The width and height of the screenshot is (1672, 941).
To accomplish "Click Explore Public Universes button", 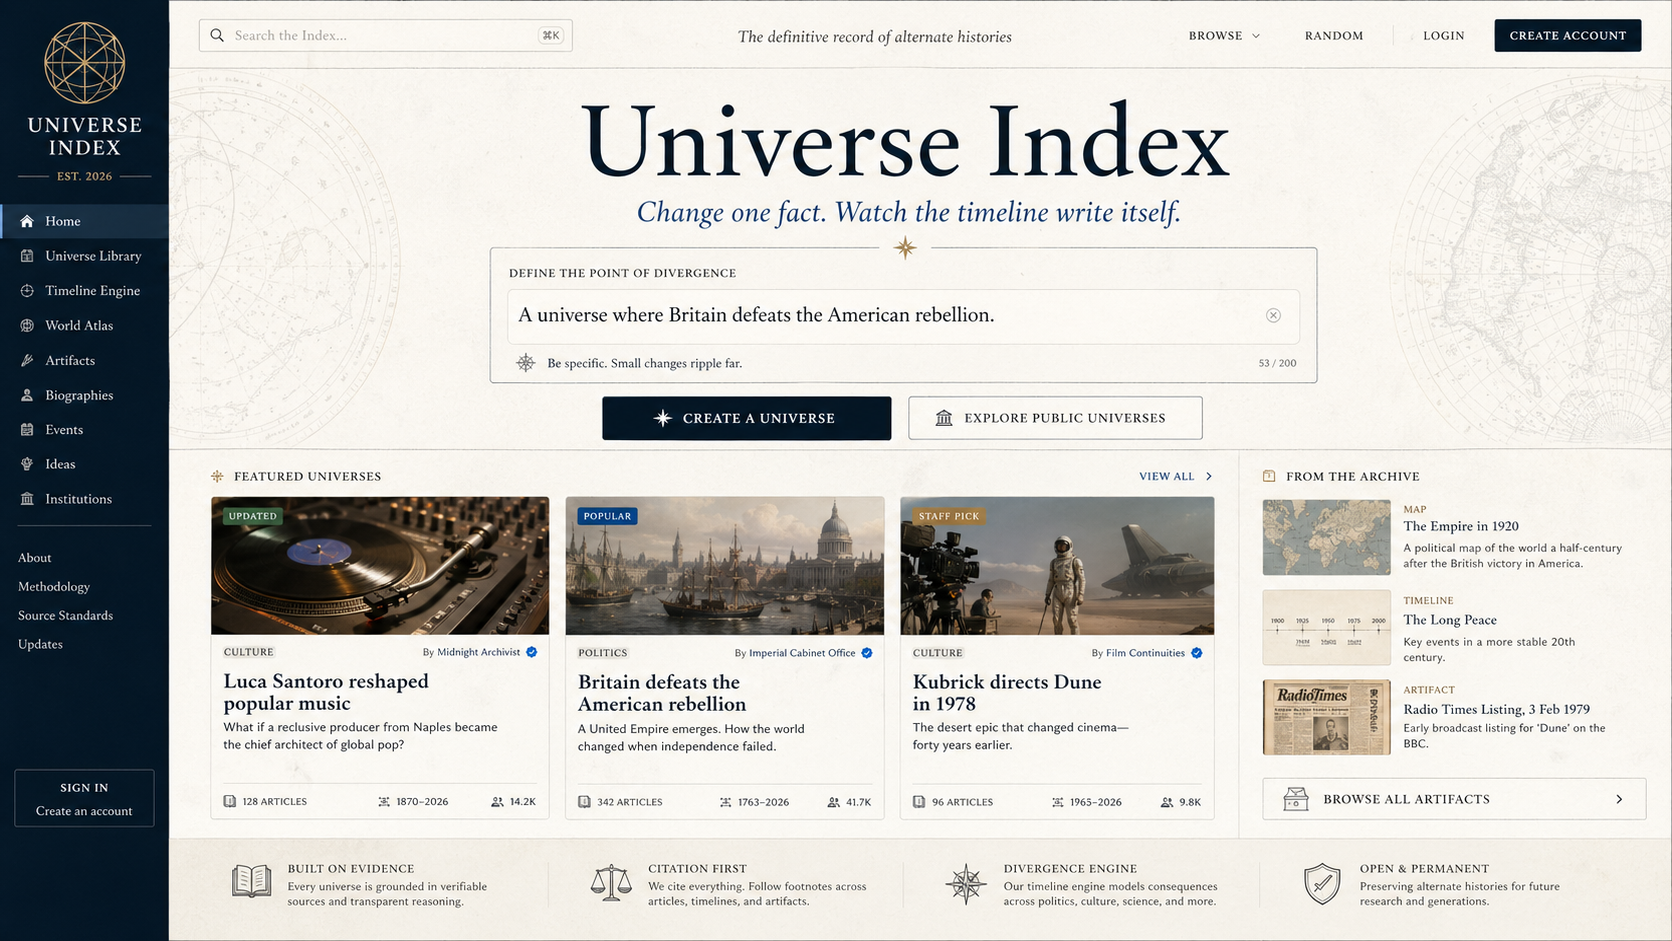I will click(1054, 418).
